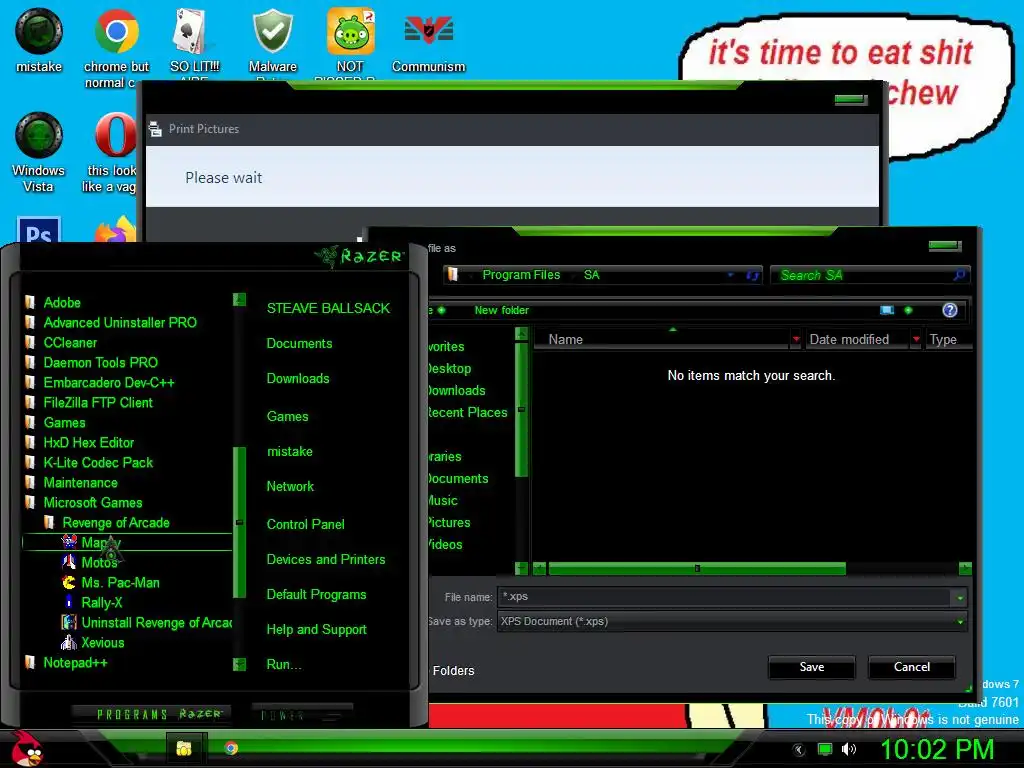Image resolution: width=1024 pixels, height=768 pixels.
Task: Click the change view icon in save dialog
Action: [886, 310]
